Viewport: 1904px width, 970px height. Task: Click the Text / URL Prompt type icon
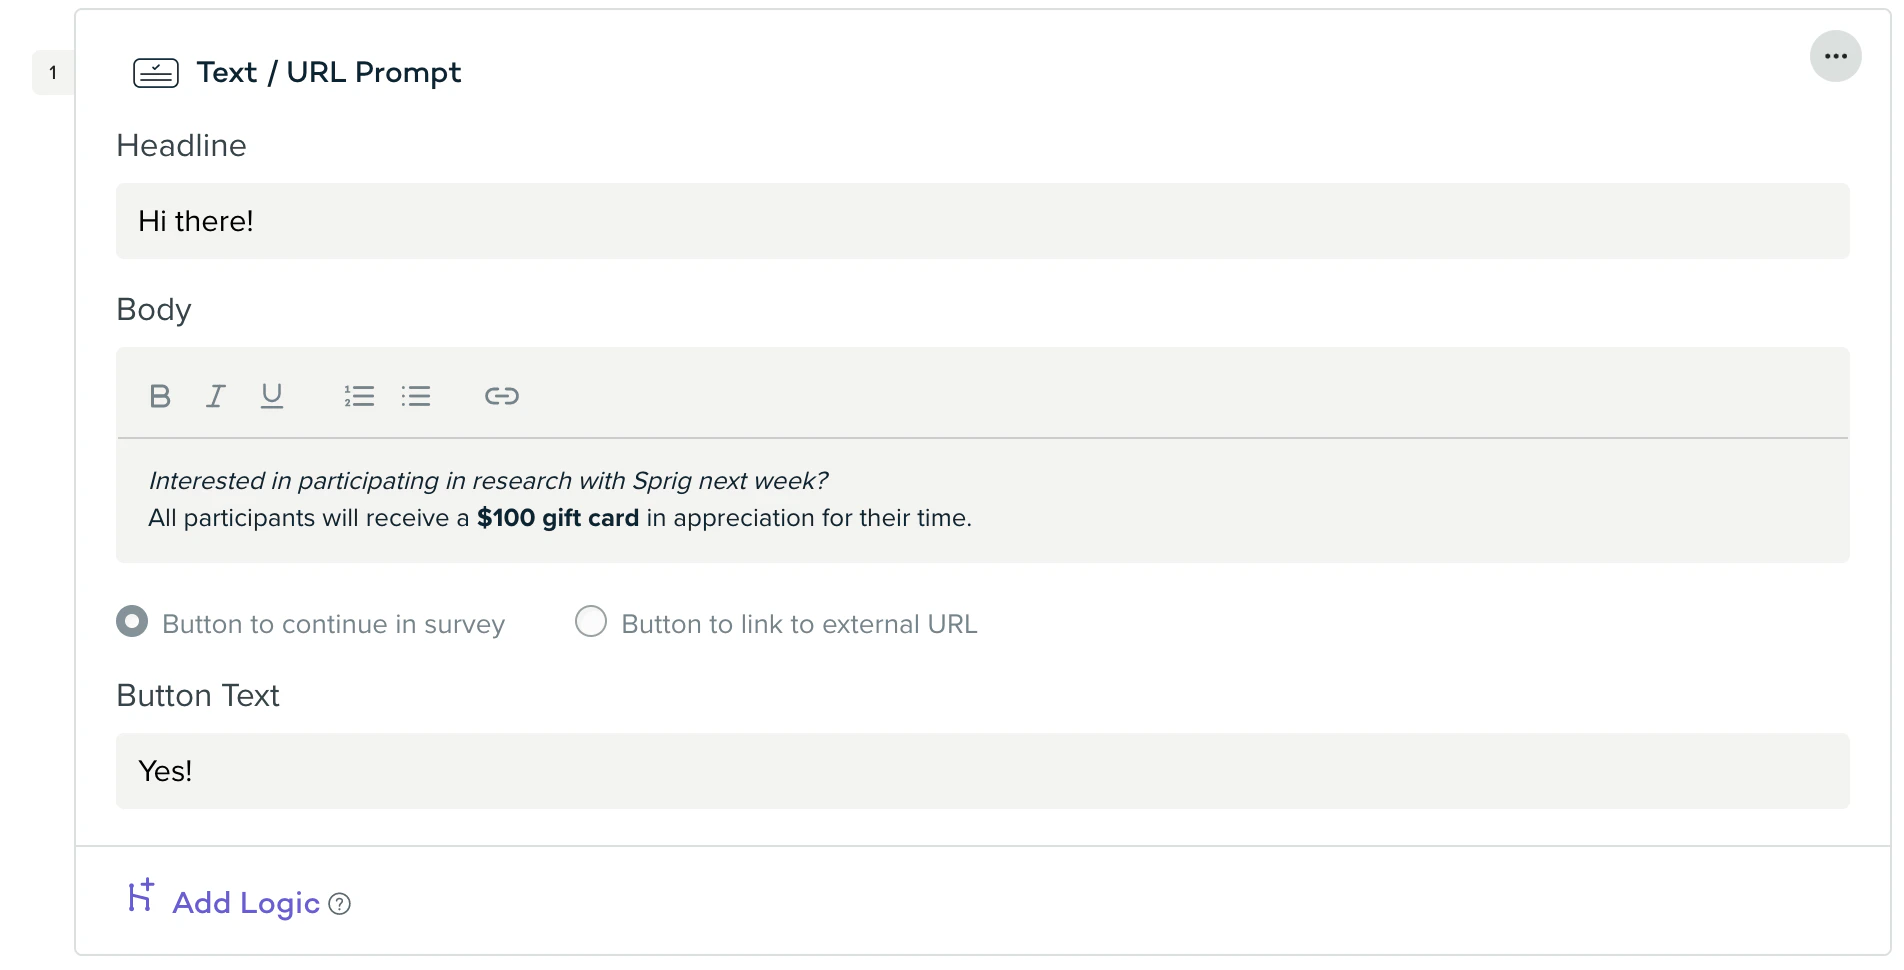point(156,73)
